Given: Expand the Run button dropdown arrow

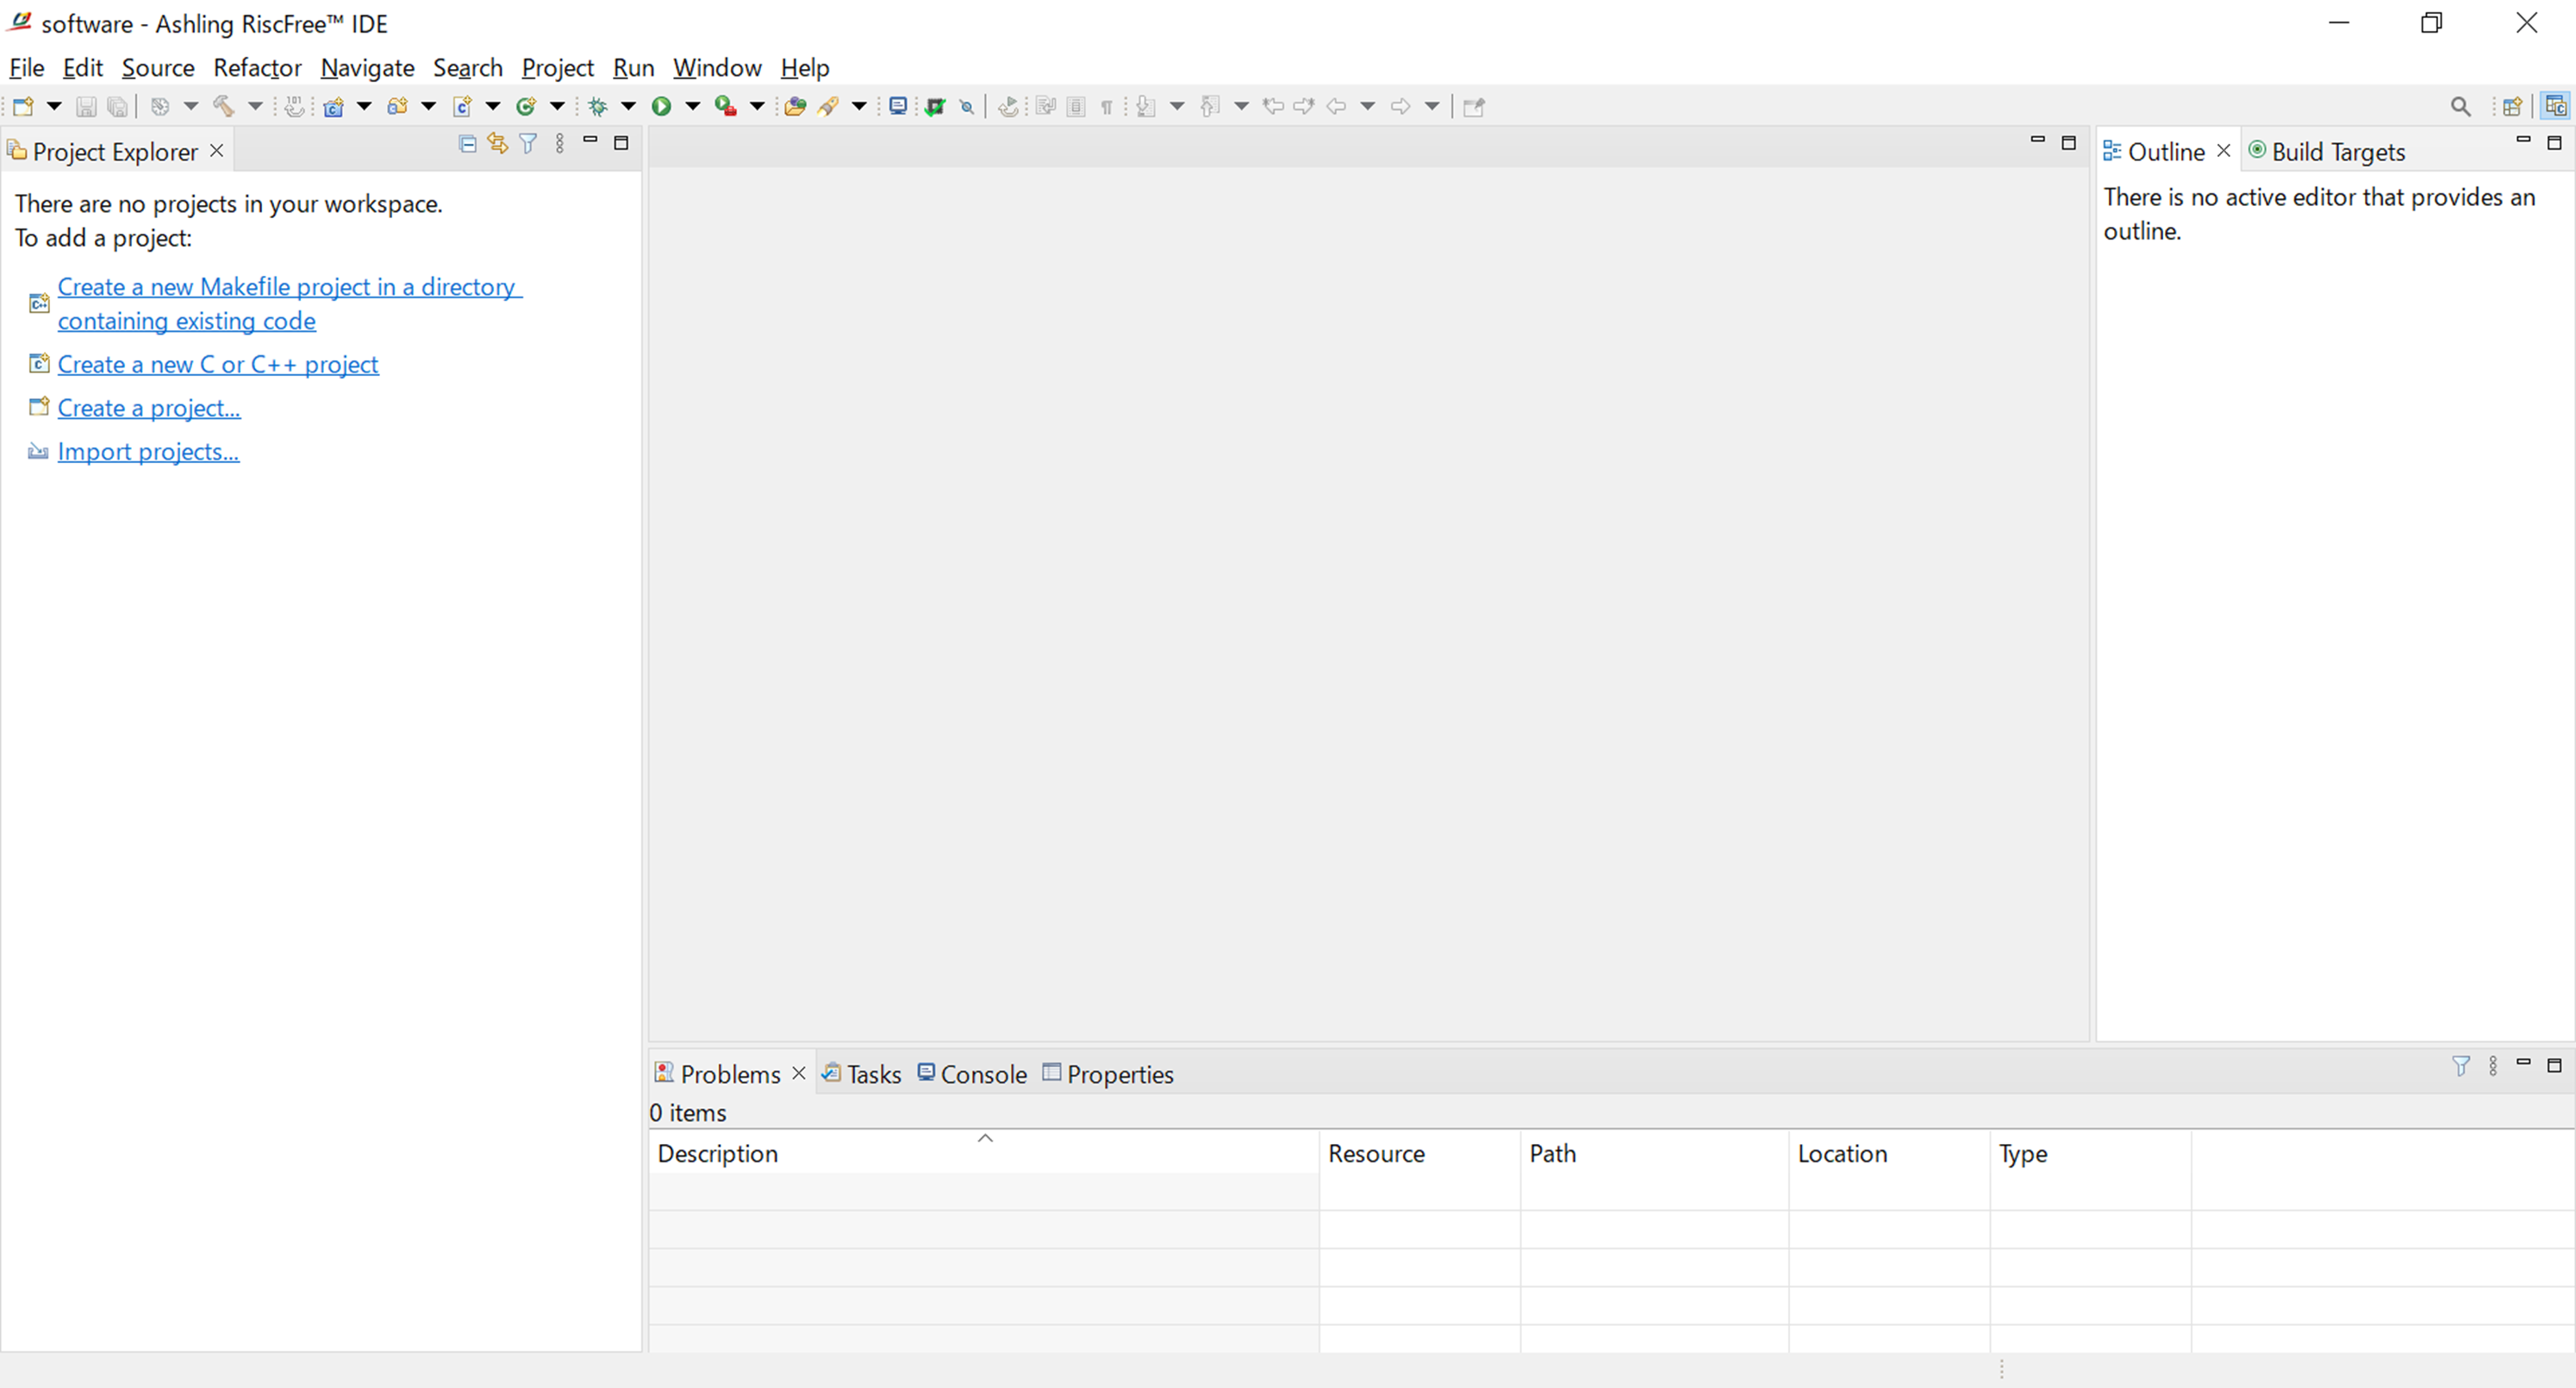Looking at the screenshot, I should tap(692, 106).
